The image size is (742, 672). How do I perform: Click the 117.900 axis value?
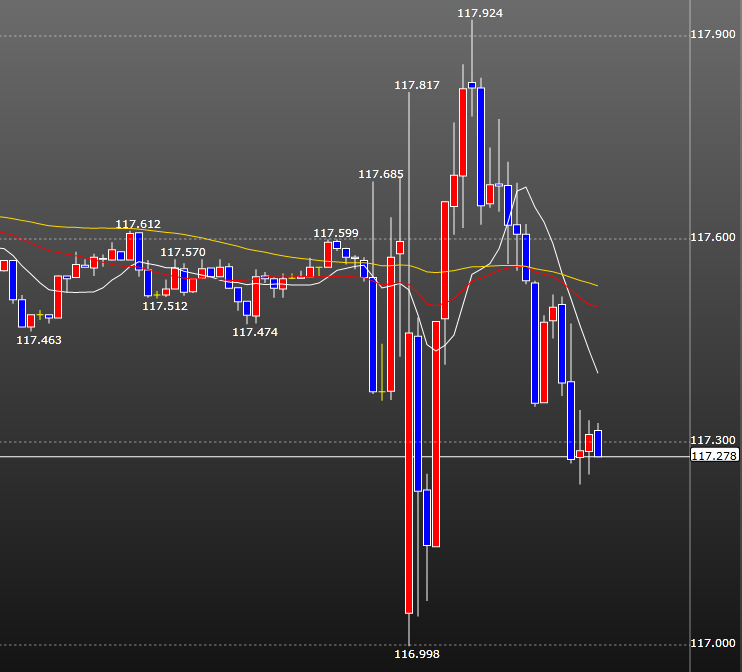[x=713, y=34]
